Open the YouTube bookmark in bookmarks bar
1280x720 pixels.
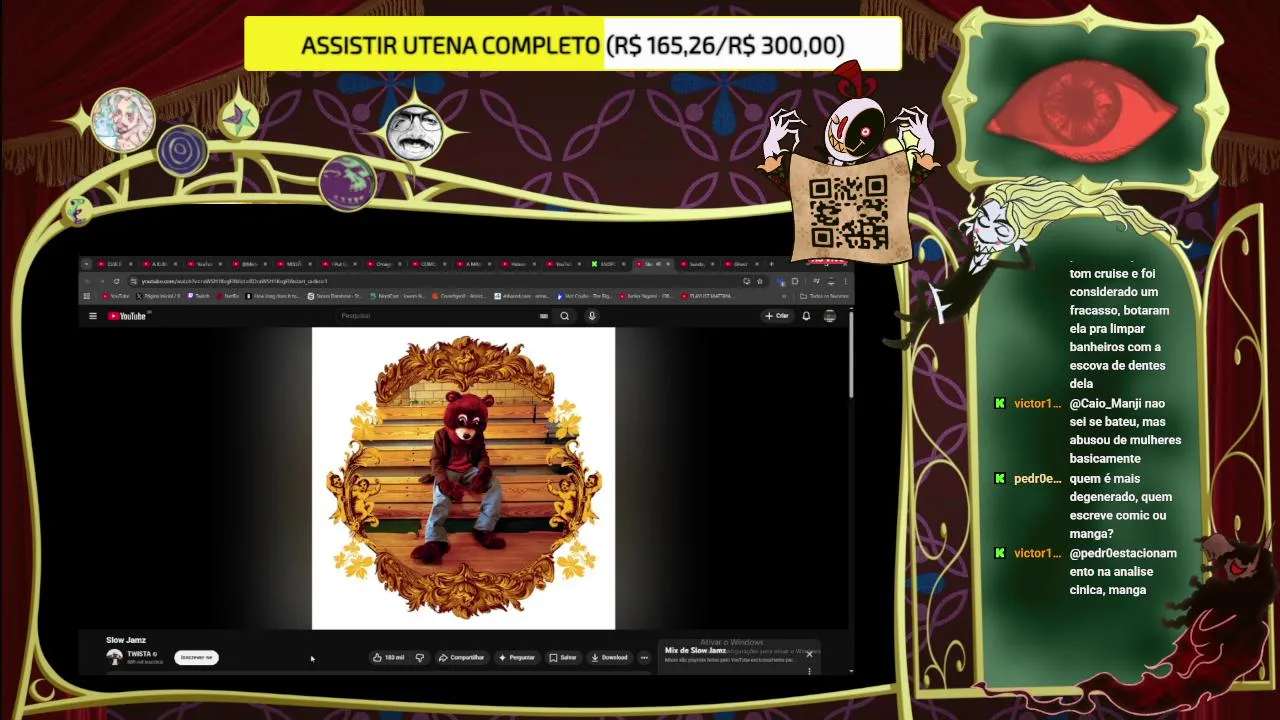(116, 296)
